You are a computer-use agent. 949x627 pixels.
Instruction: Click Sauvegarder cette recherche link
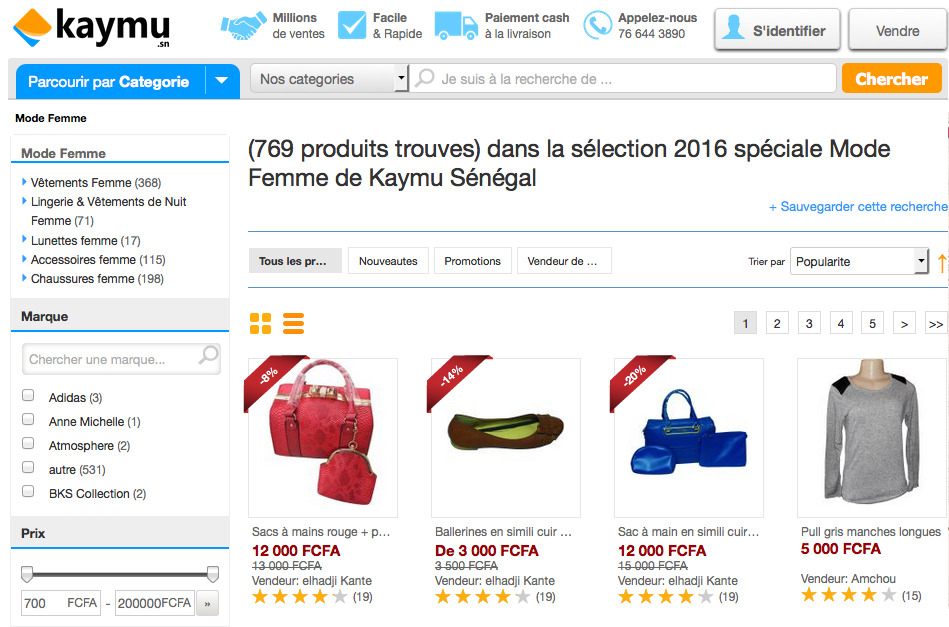pos(858,207)
